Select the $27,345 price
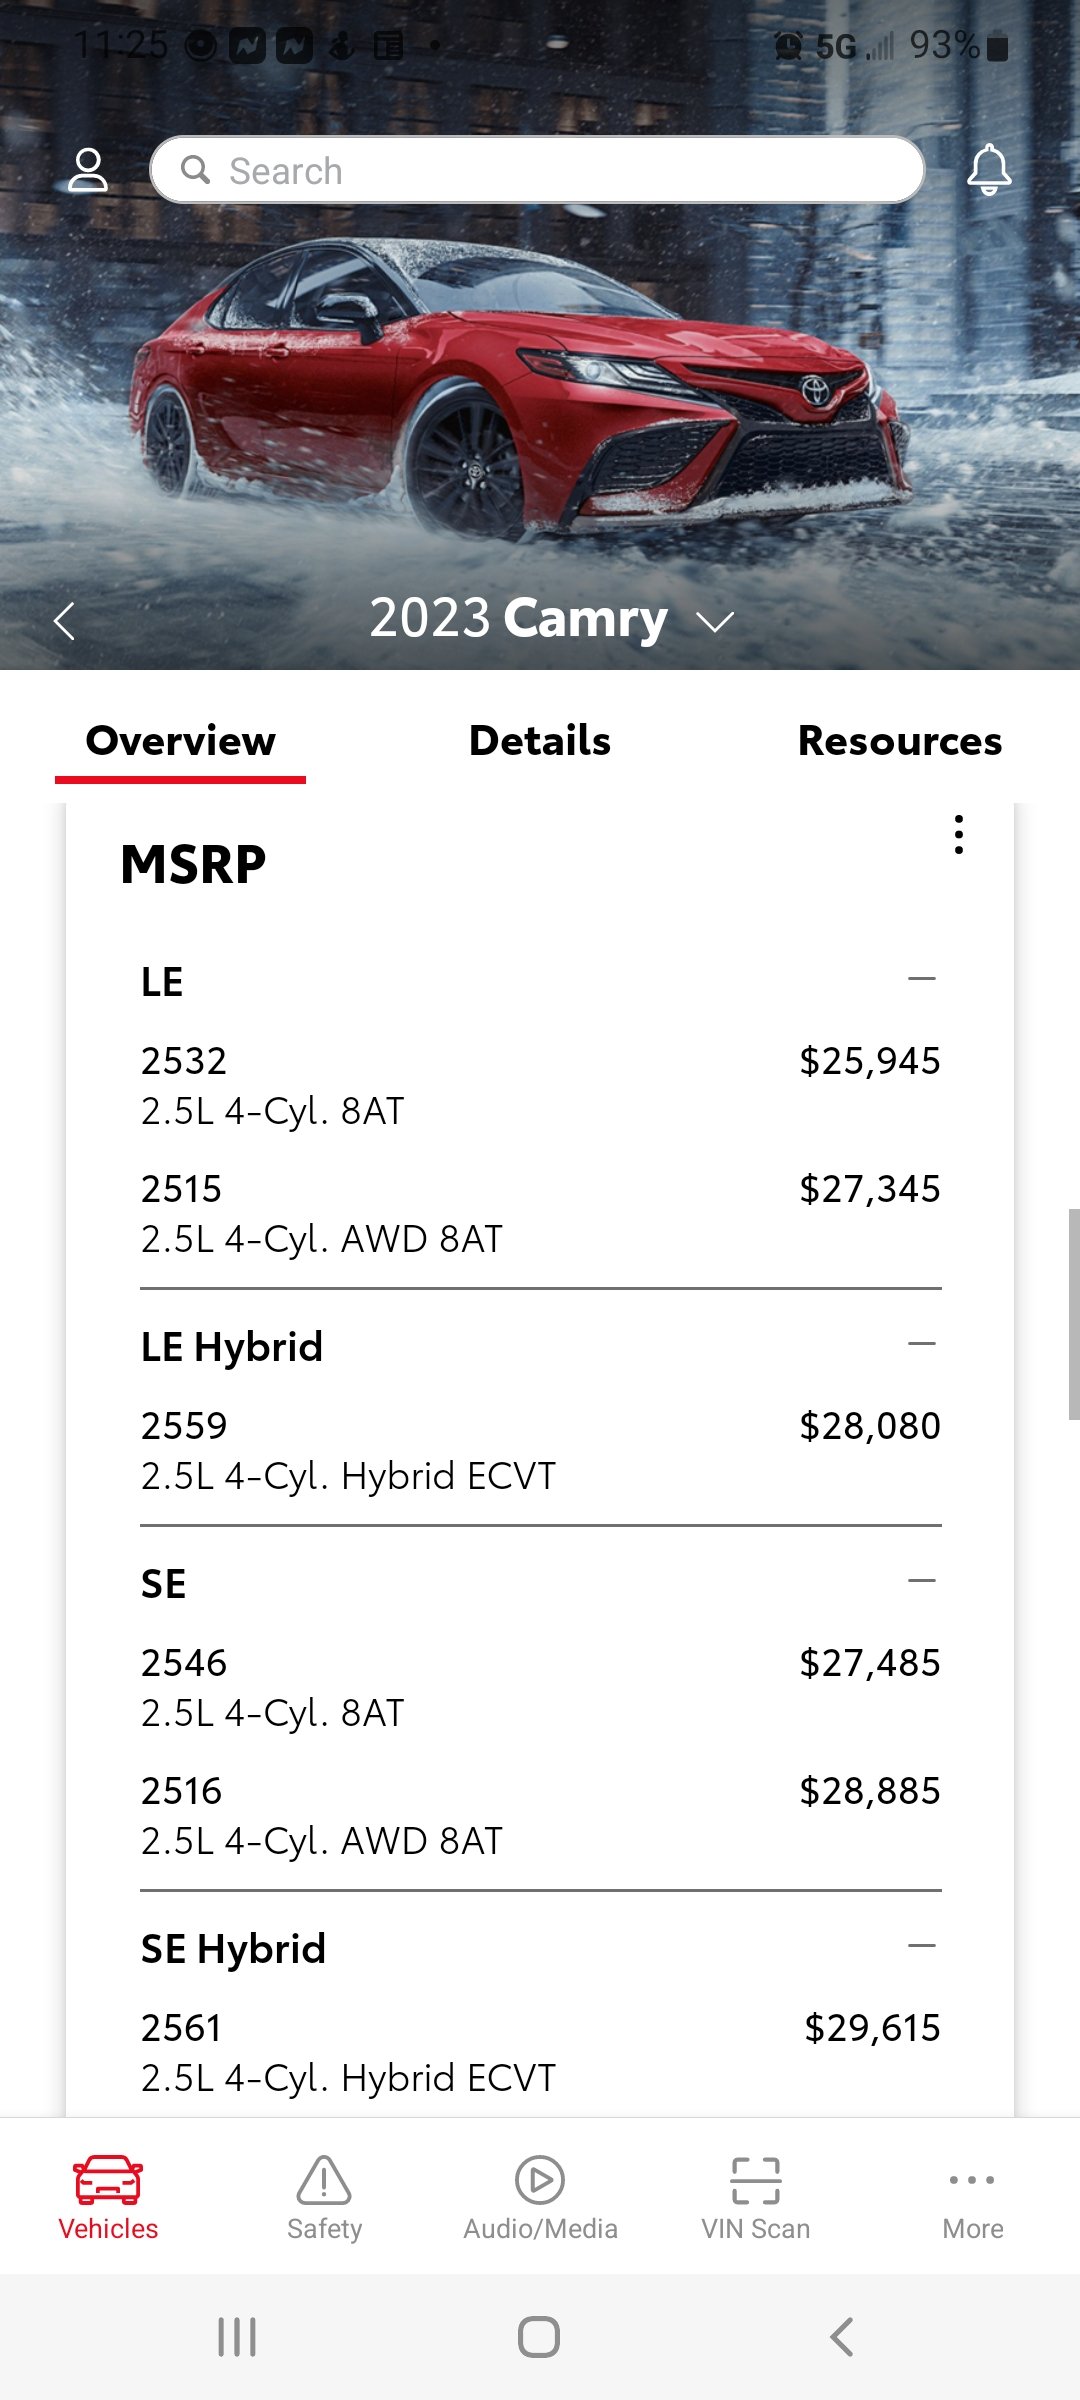The image size is (1080, 2400). 870,1189
